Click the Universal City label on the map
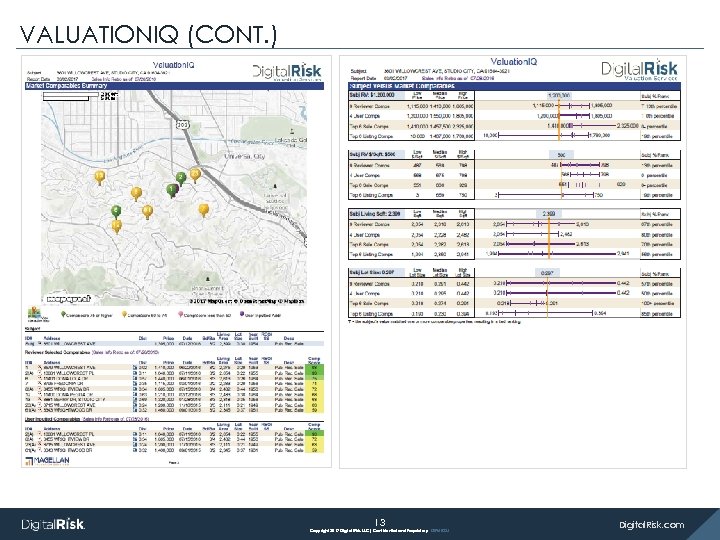 tap(244, 157)
